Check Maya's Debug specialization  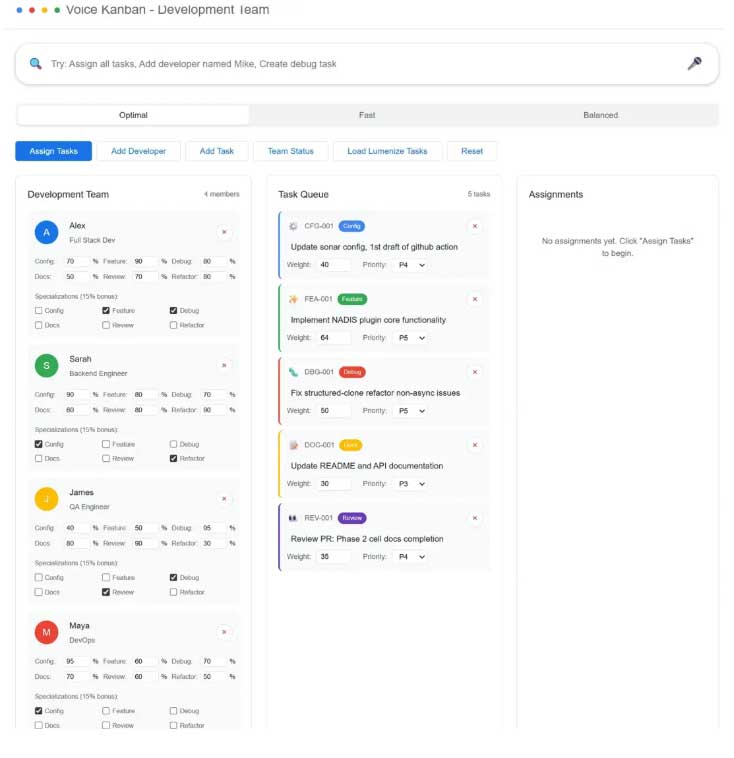coord(173,711)
